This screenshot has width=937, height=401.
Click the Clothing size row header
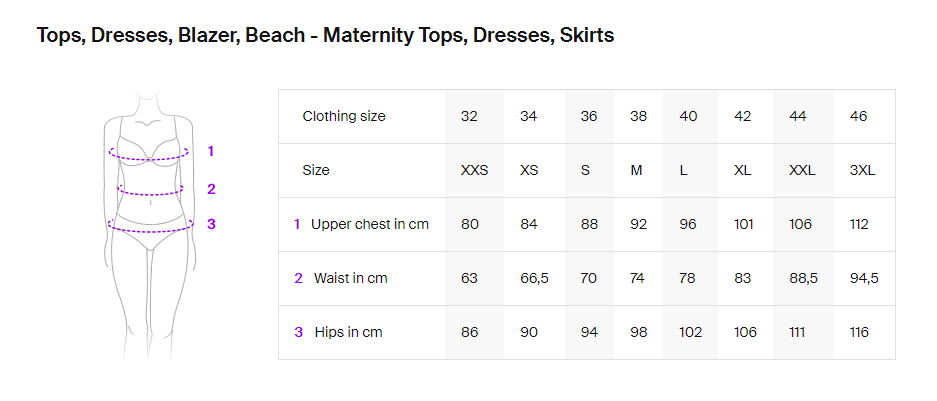click(x=344, y=117)
